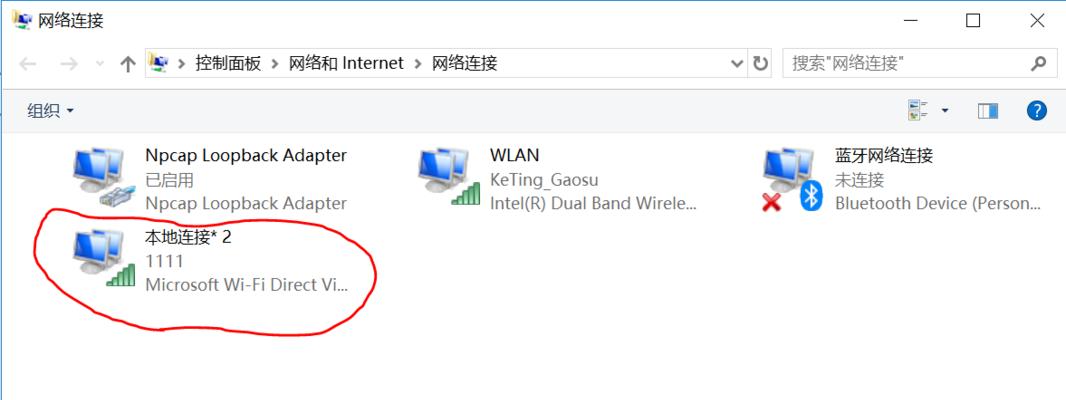
Task: Click the search magnifier icon
Action: pyautogui.click(x=1037, y=64)
